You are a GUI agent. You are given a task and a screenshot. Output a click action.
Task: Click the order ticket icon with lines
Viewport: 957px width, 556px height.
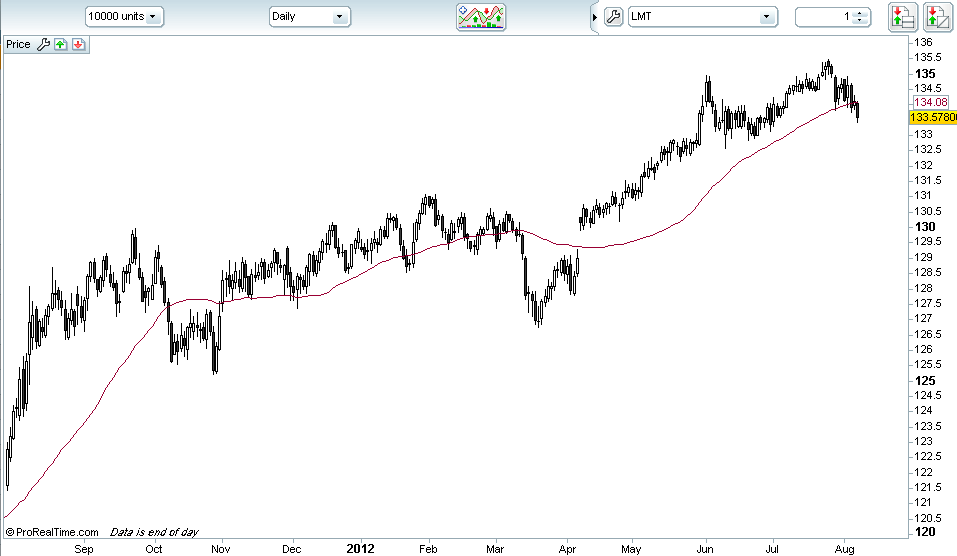tap(903, 17)
